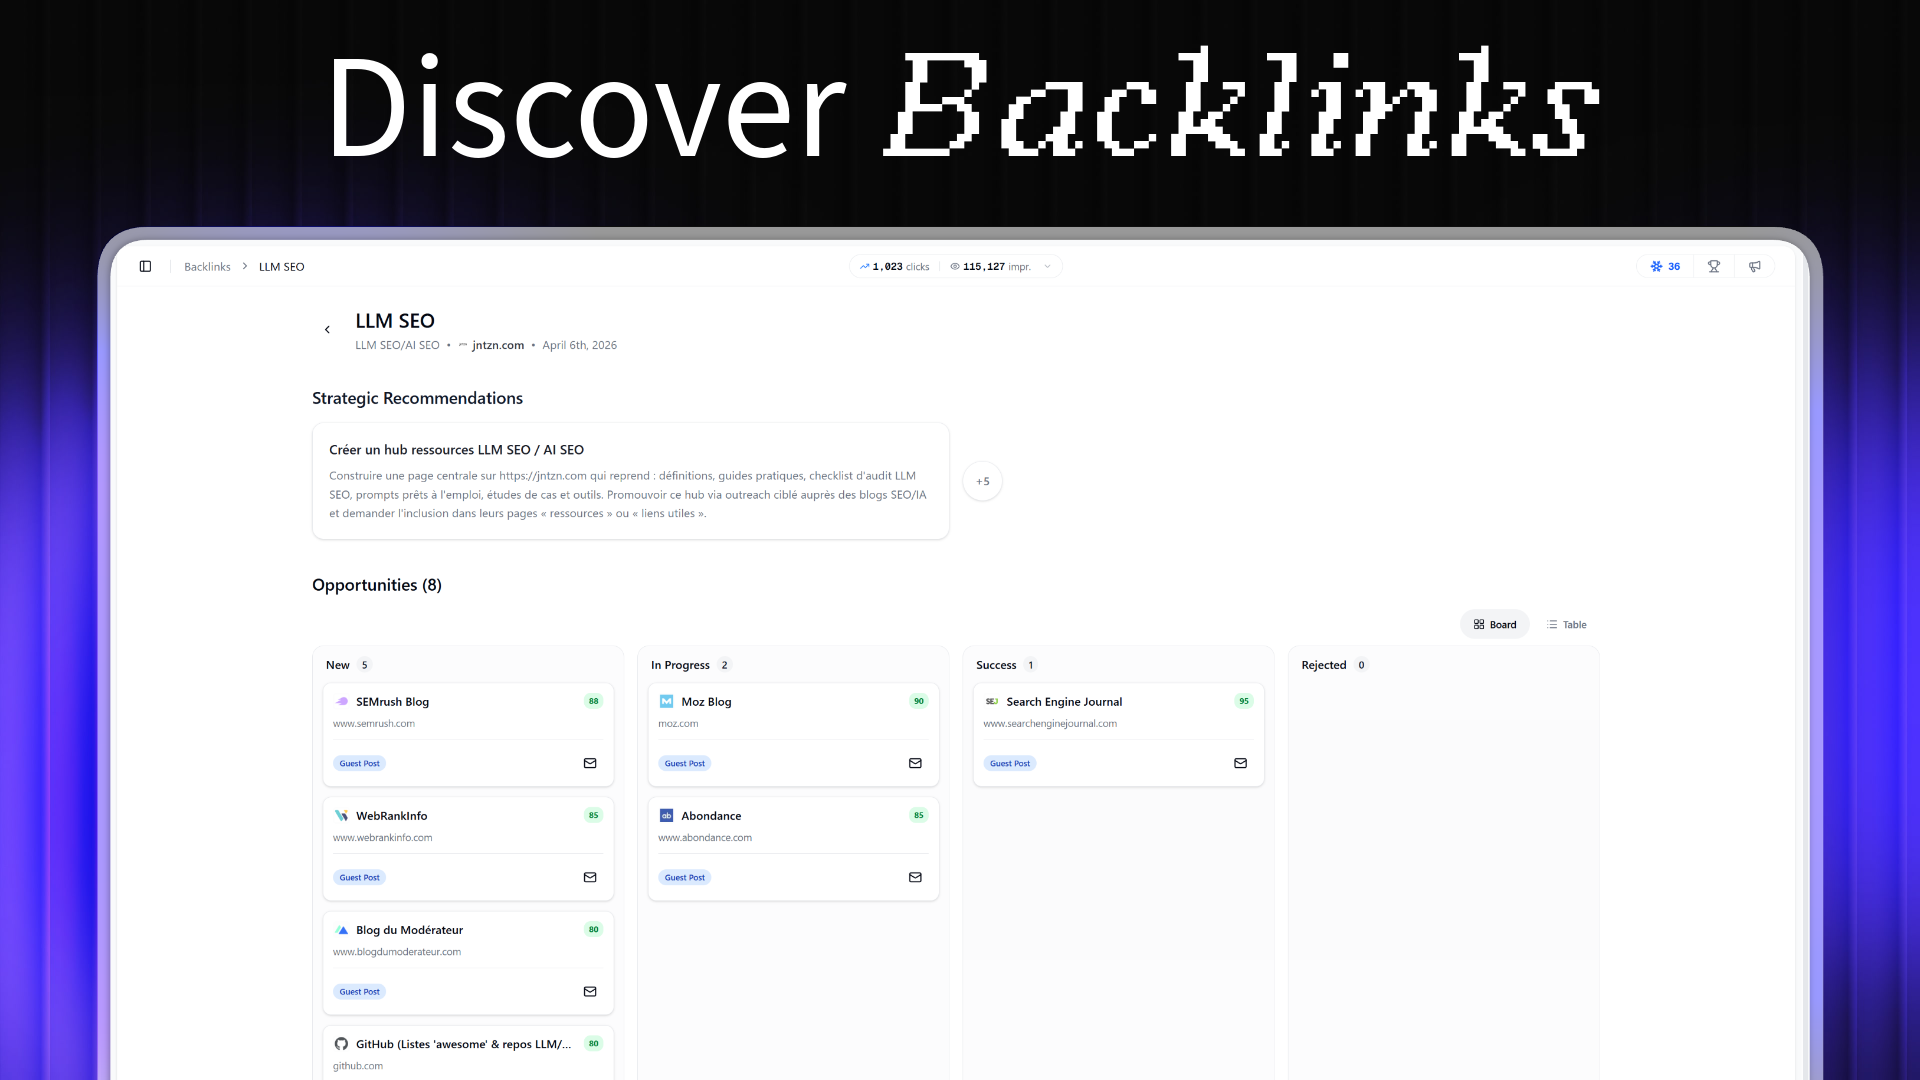Click mail icon on Search Engine Journal card

(x=1240, y=763)
